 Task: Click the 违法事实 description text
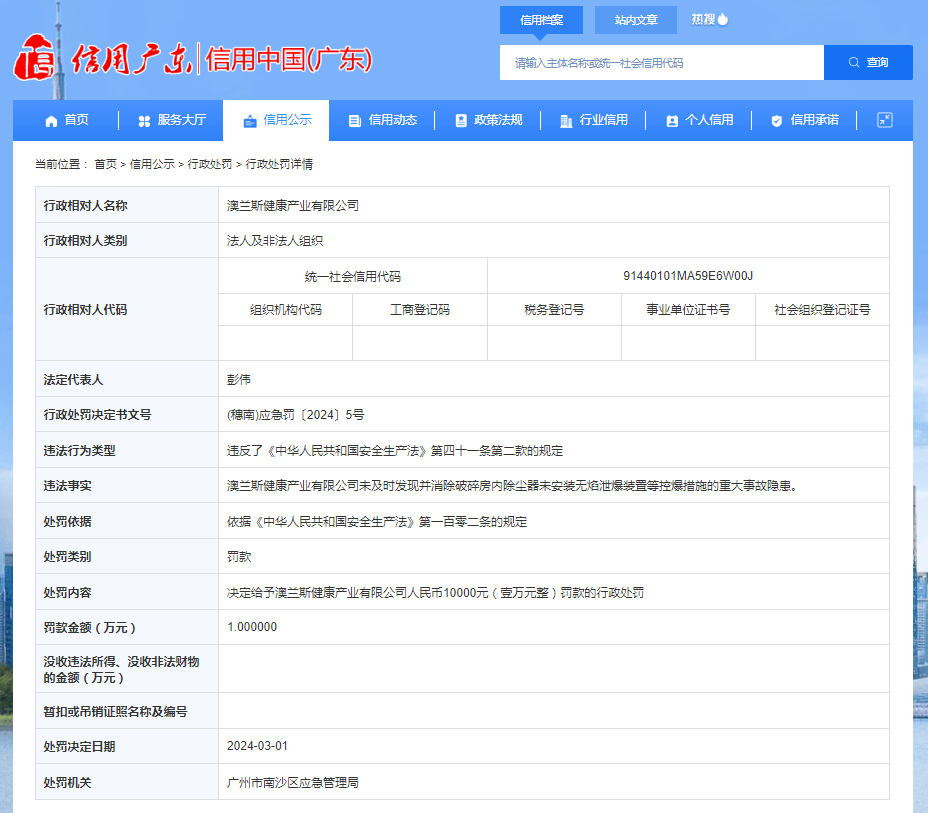pyautogui.click(x=514, y=486)
